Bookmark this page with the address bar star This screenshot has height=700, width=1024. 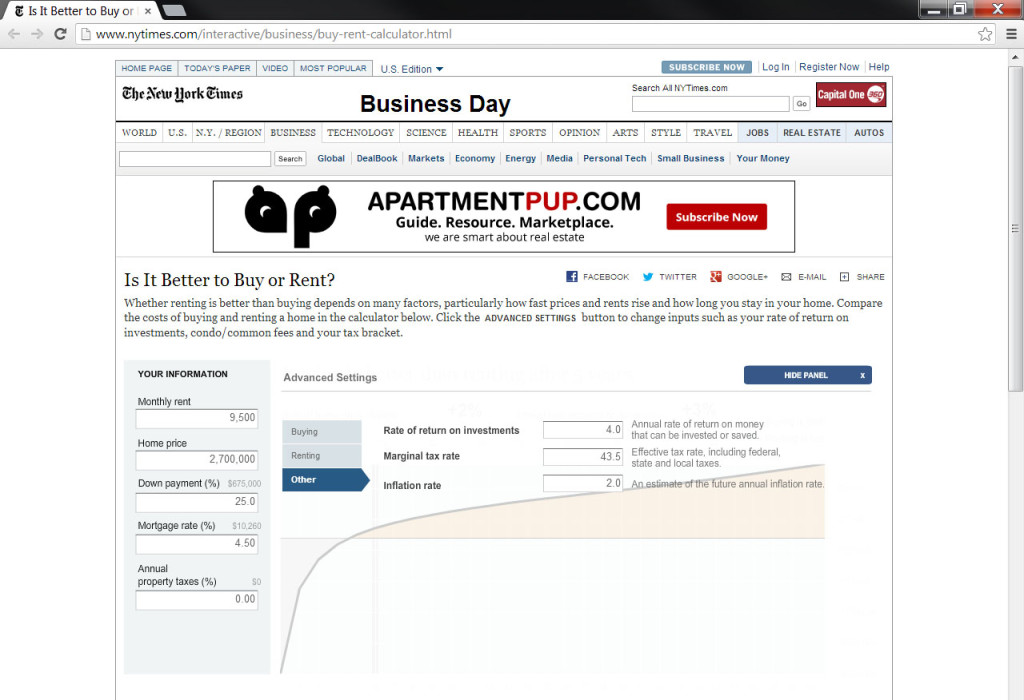983,32
